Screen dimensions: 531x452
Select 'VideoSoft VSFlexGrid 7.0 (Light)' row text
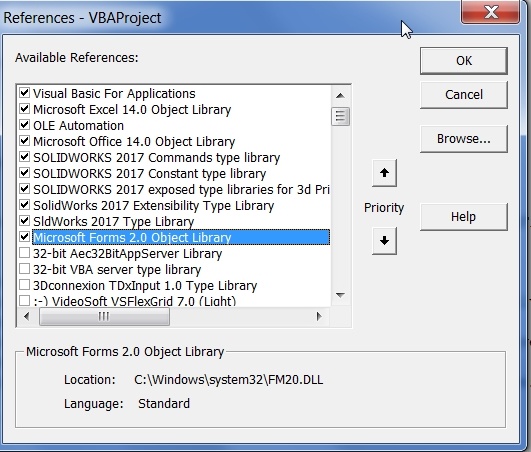134,301
